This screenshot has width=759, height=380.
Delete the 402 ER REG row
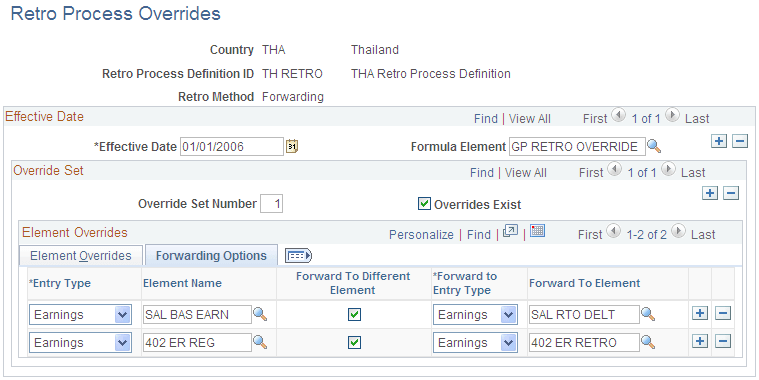tap(723, 341)
